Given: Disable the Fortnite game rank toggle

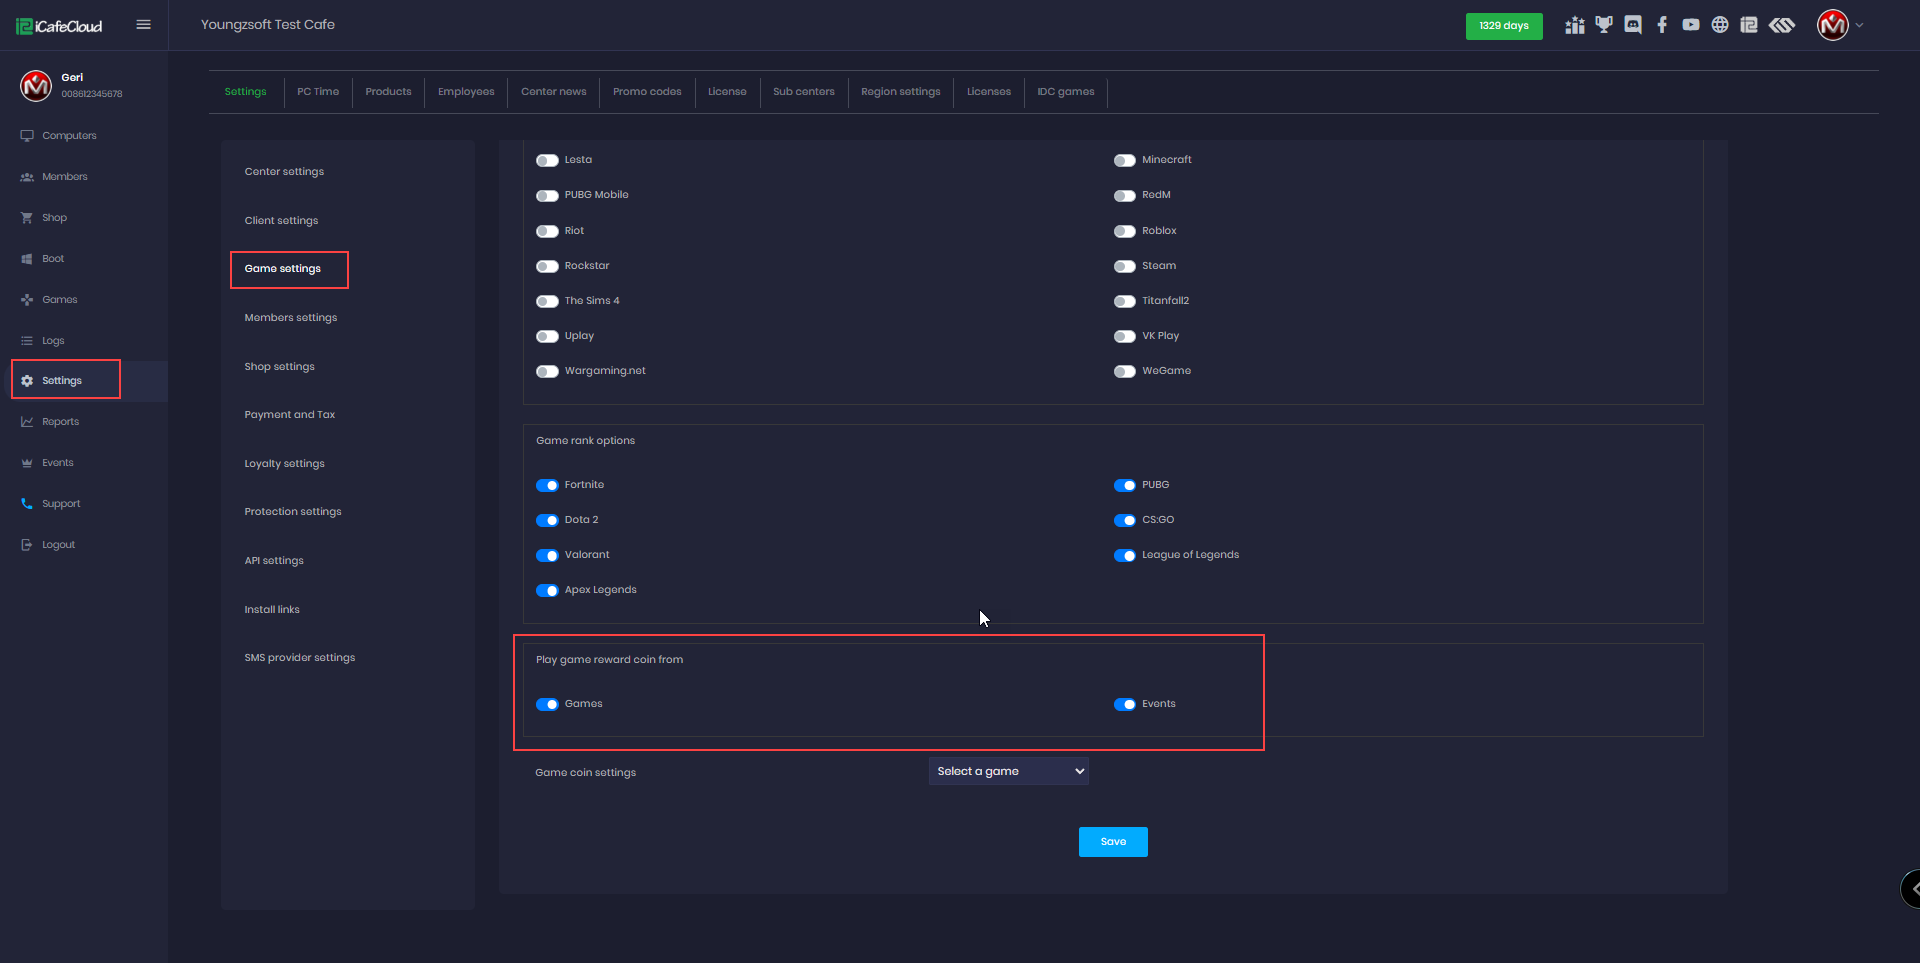Looking at the screenshot, I should pyautogui.click(x=547, y=485).
